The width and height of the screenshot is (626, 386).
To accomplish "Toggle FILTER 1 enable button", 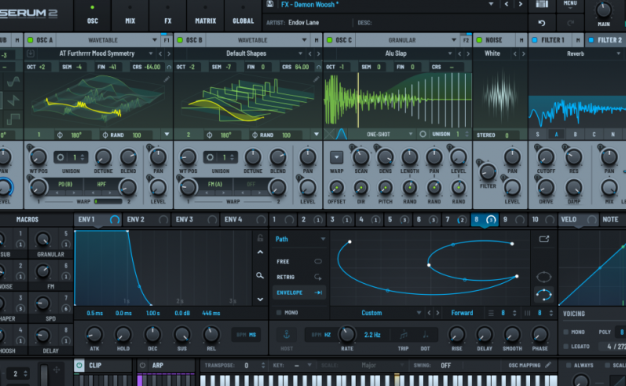I will (x=535, y=40).
